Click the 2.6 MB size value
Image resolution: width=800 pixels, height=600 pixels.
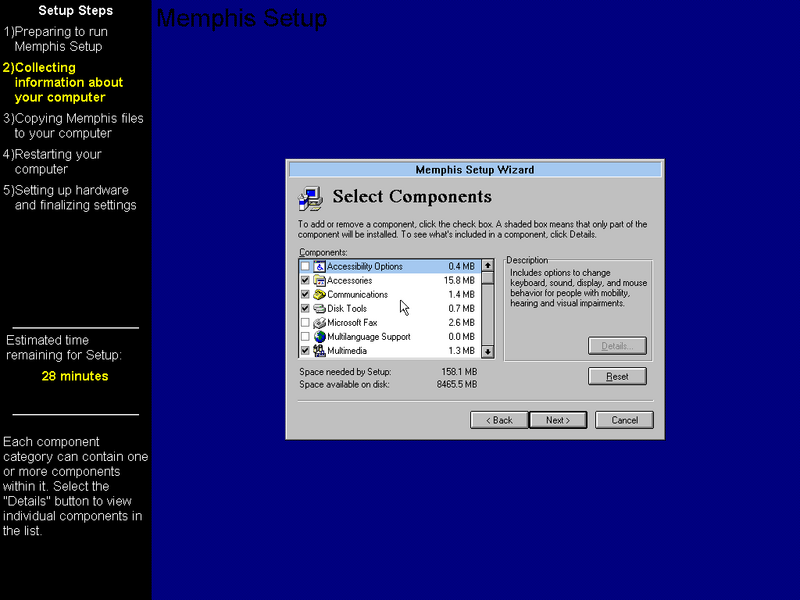pos(462,322)
